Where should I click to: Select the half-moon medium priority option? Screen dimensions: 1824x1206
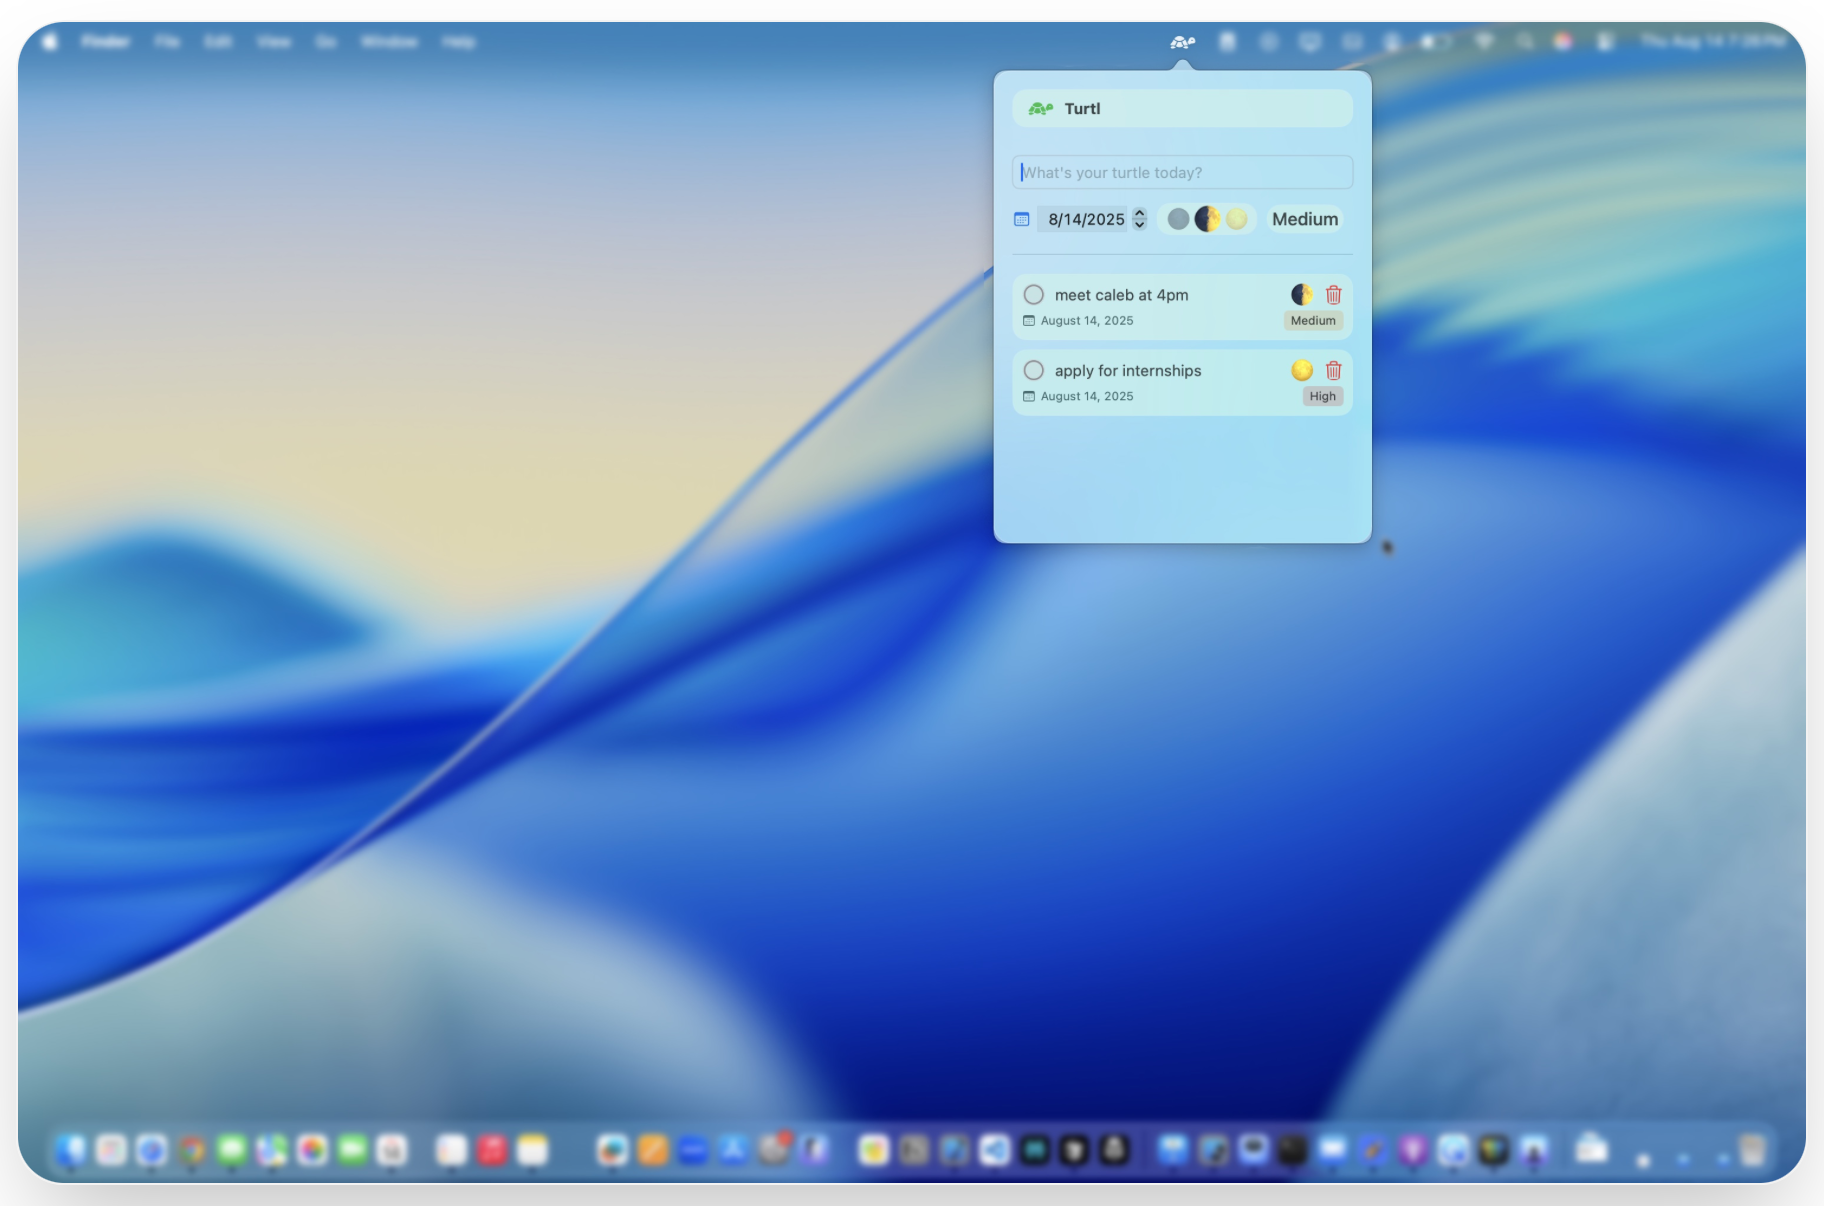coord(1207,219)
